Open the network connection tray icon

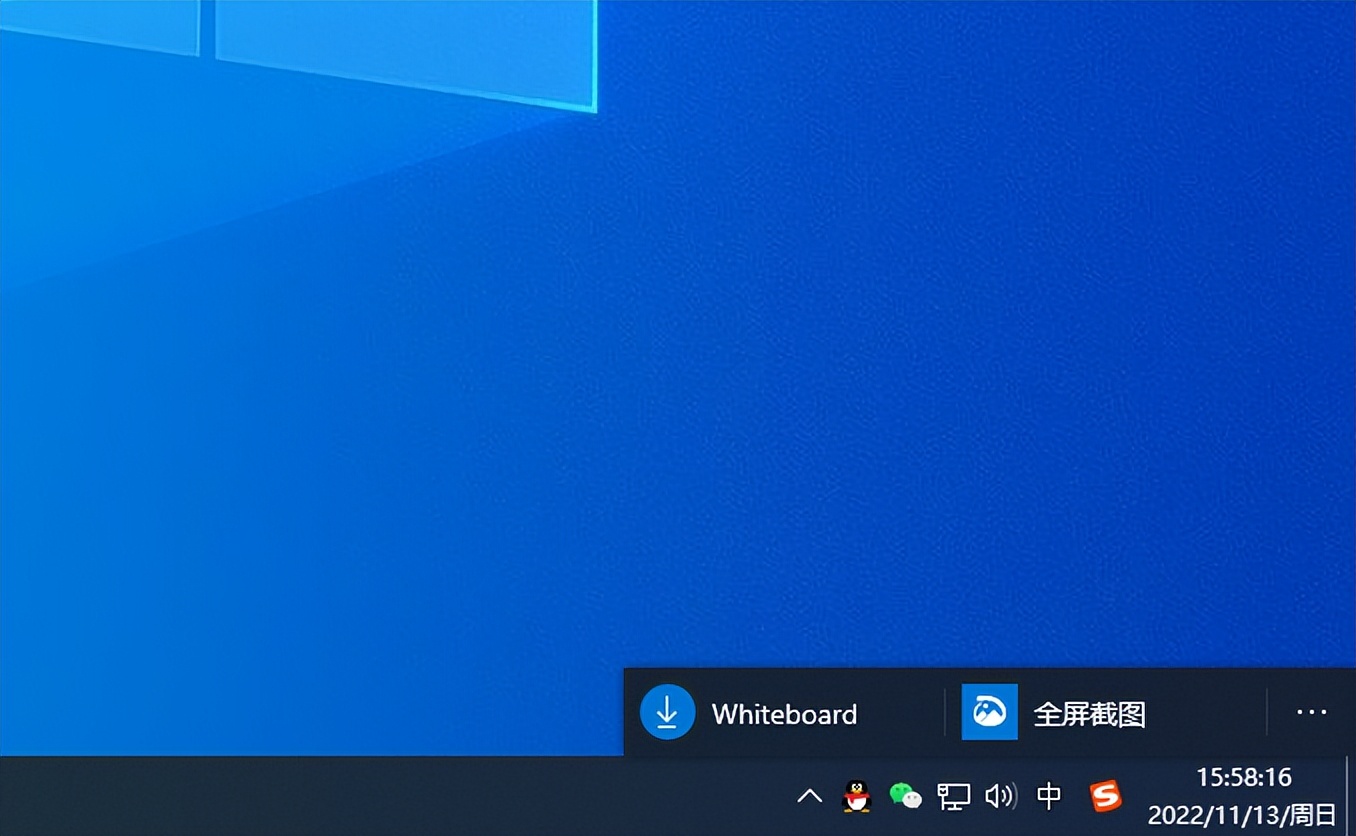[953, 796]
